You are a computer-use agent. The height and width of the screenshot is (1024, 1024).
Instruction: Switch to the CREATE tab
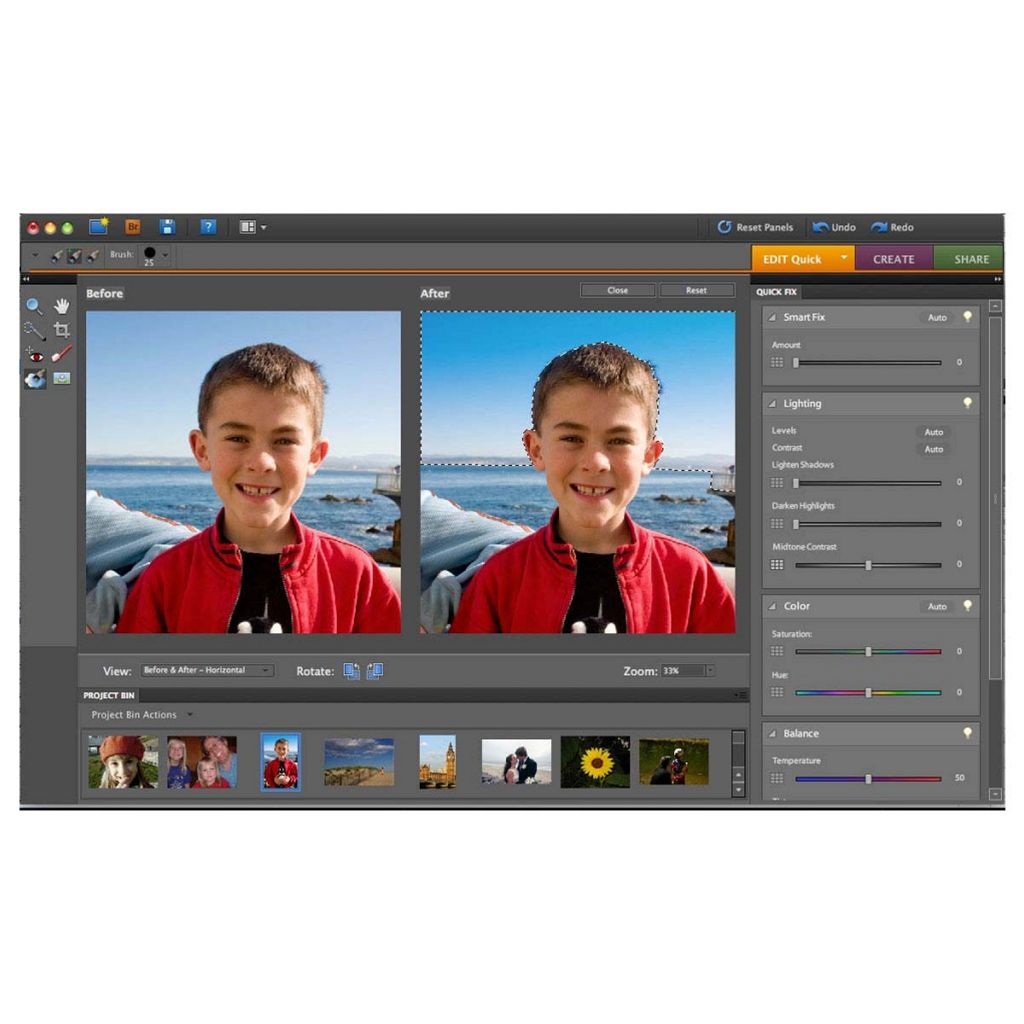tap(893, 259)
